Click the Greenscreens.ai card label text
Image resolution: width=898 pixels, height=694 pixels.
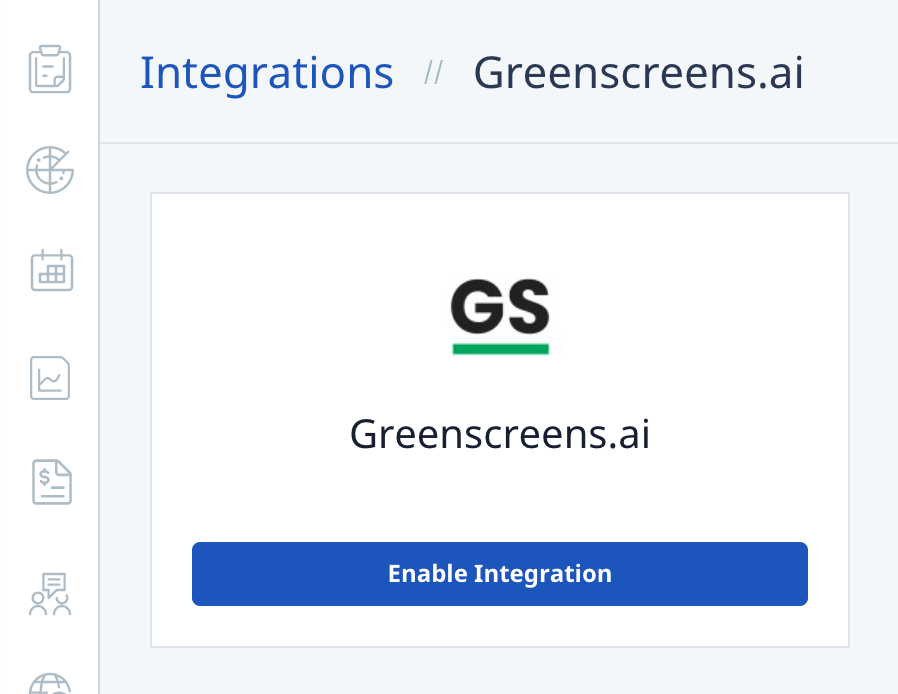click(500, 434)
